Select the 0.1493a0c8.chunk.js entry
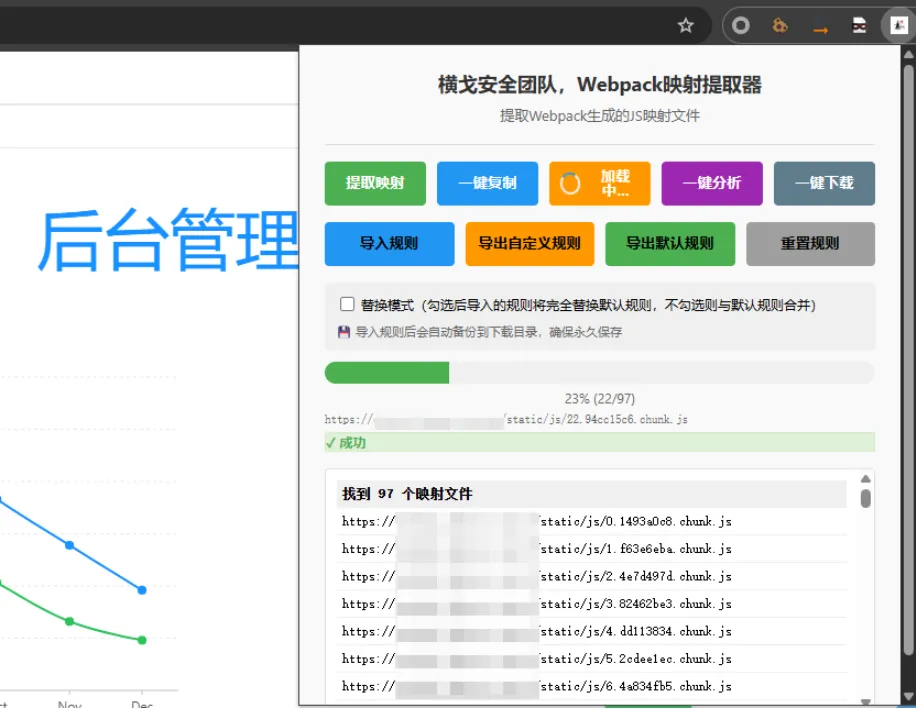Screen dimensions: 916x709 point(592,522)
